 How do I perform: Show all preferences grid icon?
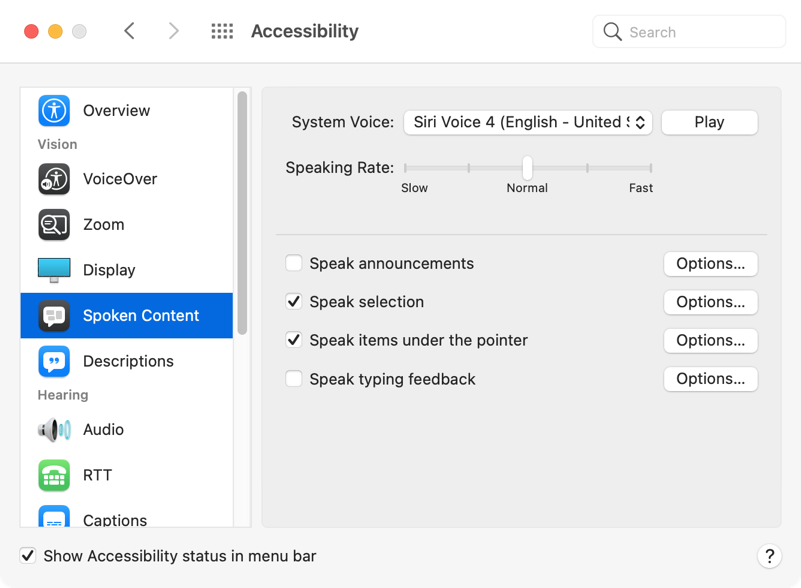click(222, 32)
